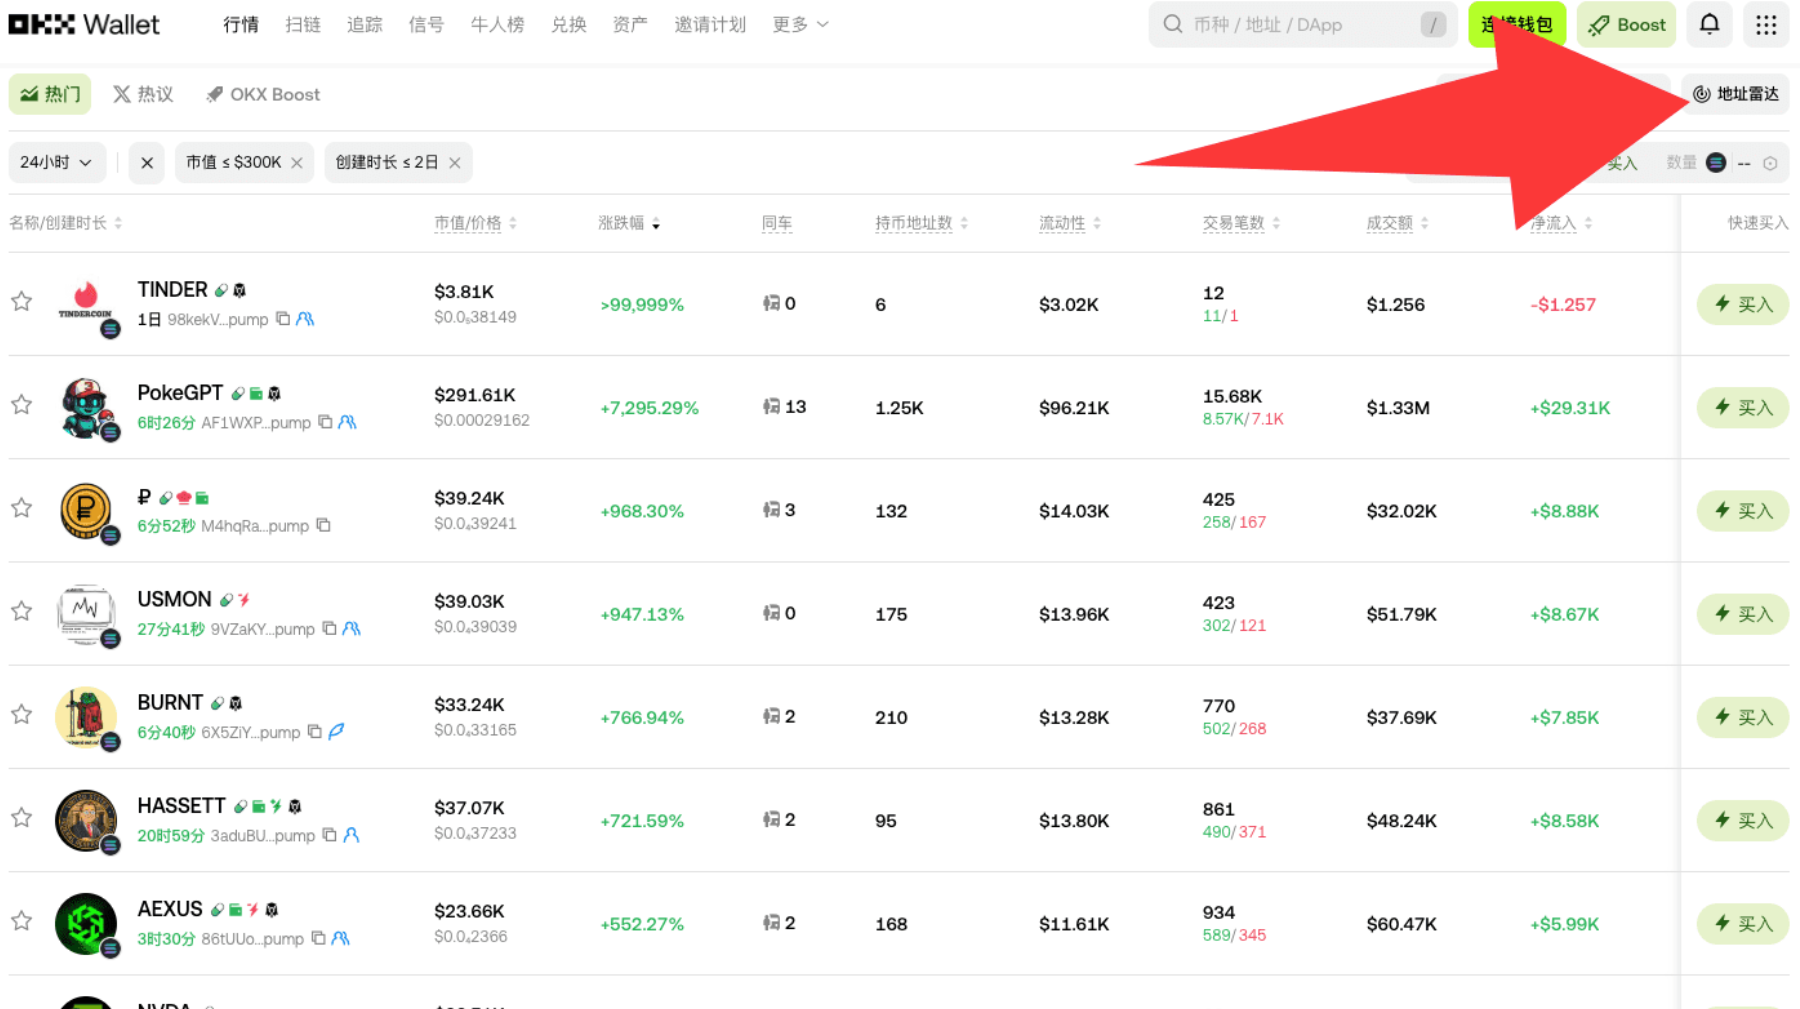Copy the USMON contract address

coord(329,629)
